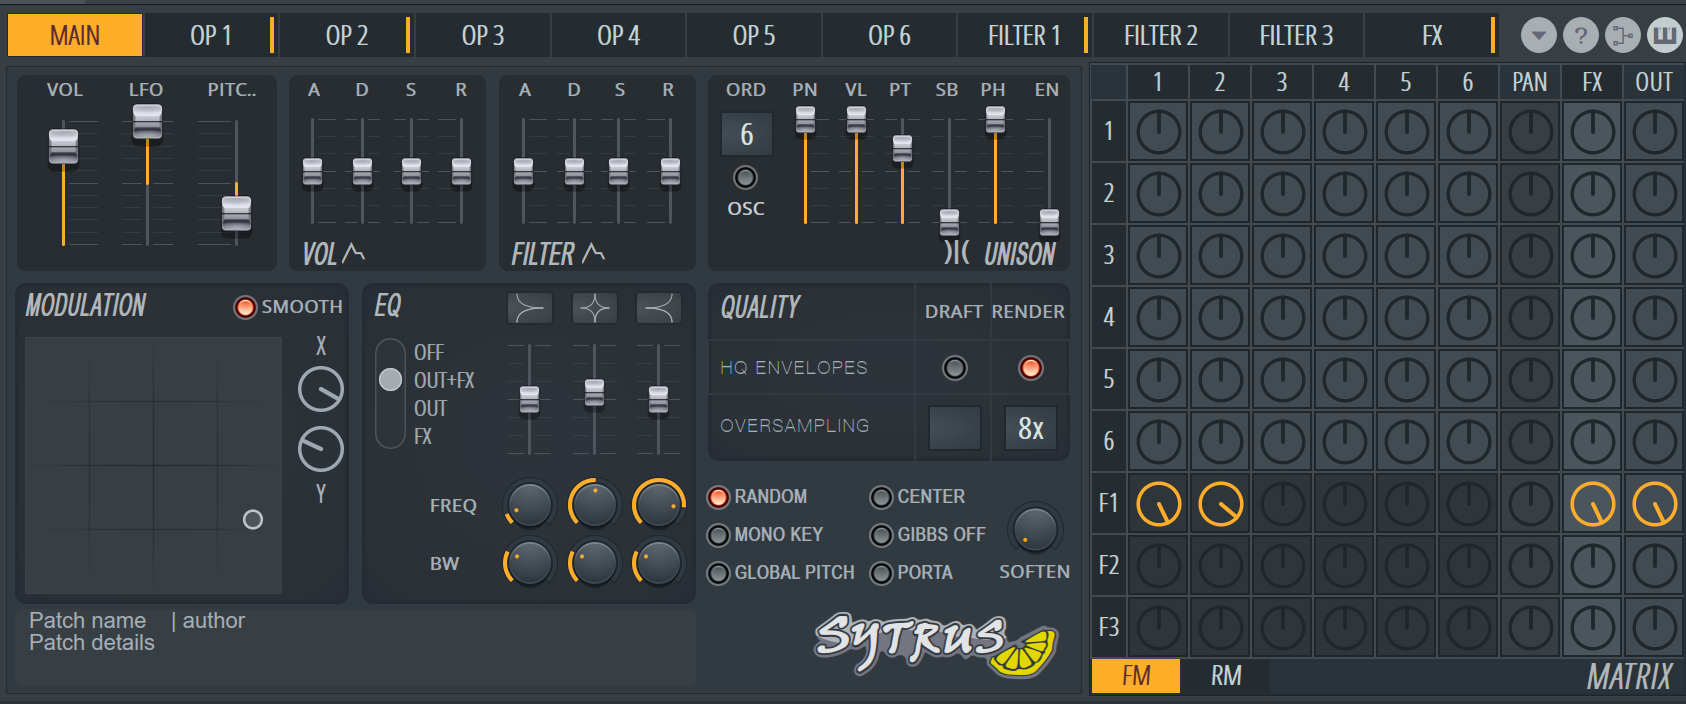1686x704 pixels.
Task: Enable the MONO KEY option
Action: [718, 535]
